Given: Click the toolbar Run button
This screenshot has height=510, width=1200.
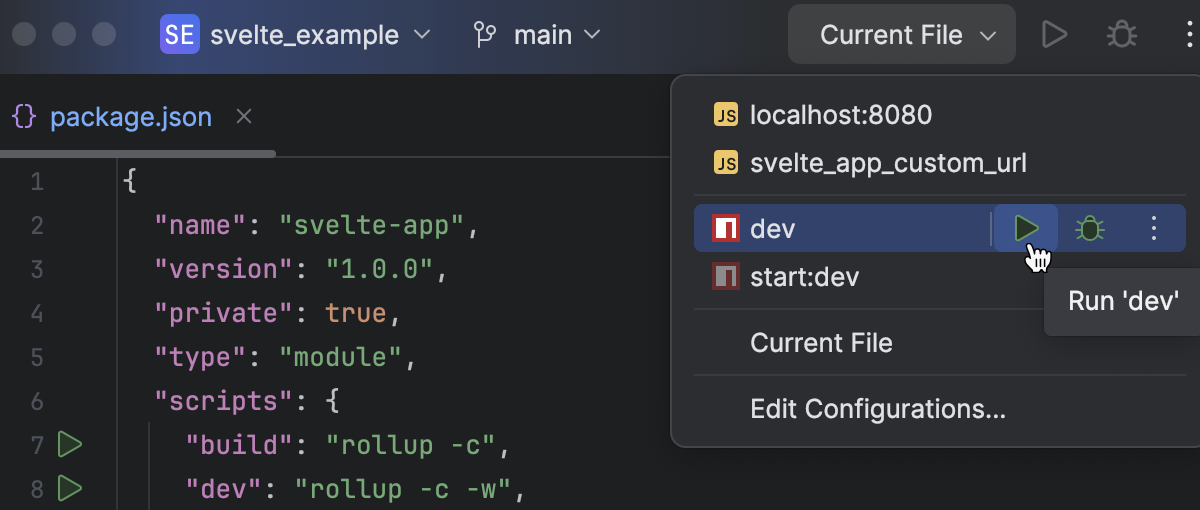Looking at the screenshot, I should [1054, 36].
